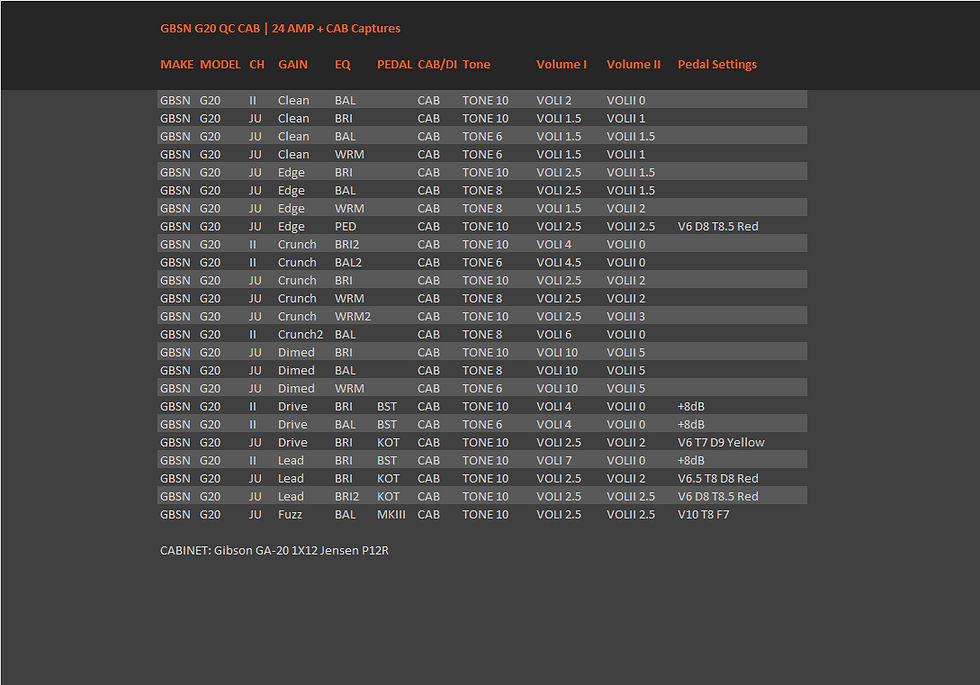Screen dimensions: 980x685
Task: Click 'BRI' EQ in the Dimed row
Action: tap(343, 353)
